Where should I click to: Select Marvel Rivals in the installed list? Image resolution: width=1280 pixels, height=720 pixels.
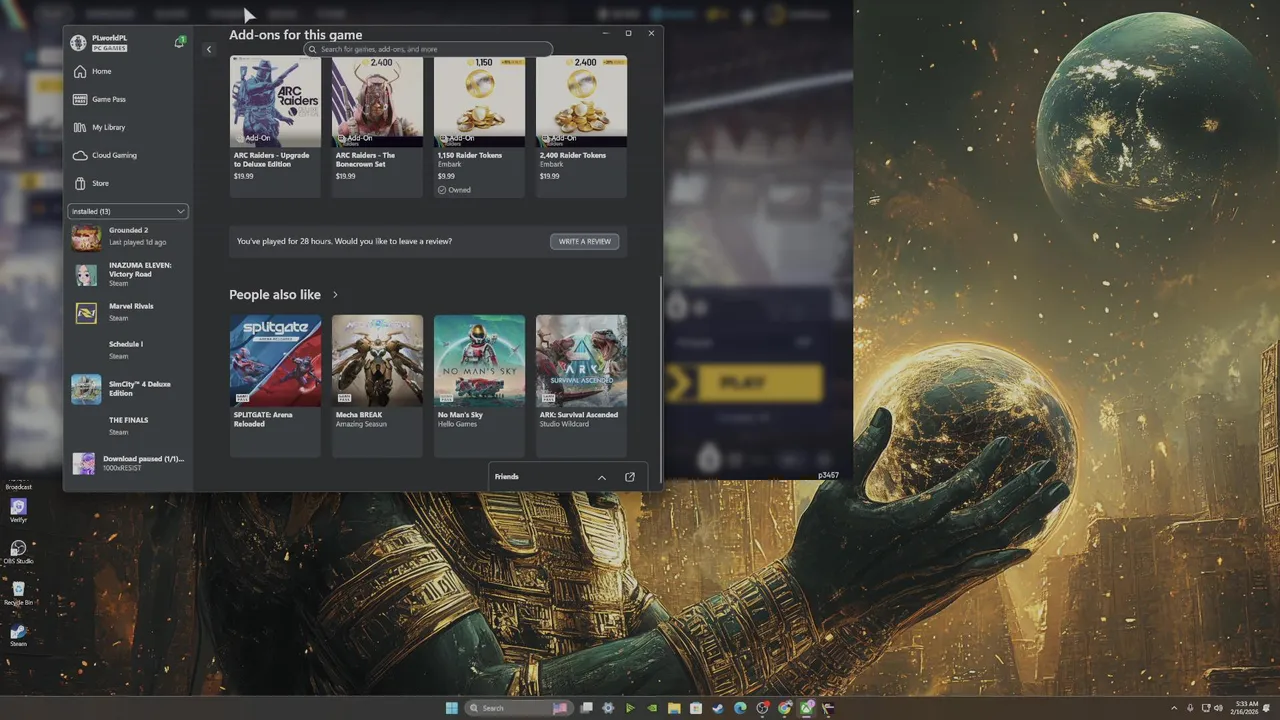pyautogui.click(x=128, y=312)
